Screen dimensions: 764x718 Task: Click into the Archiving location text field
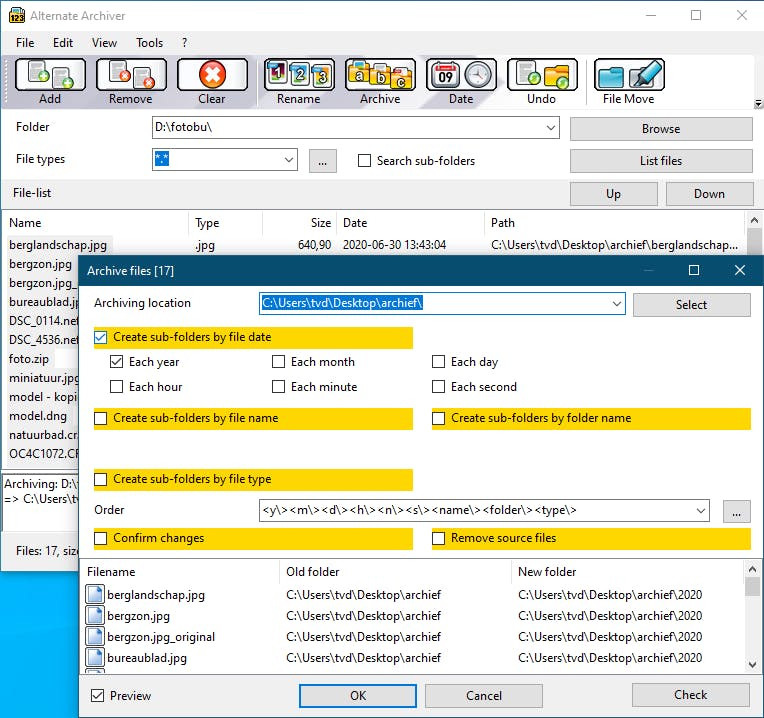point(435,304)
